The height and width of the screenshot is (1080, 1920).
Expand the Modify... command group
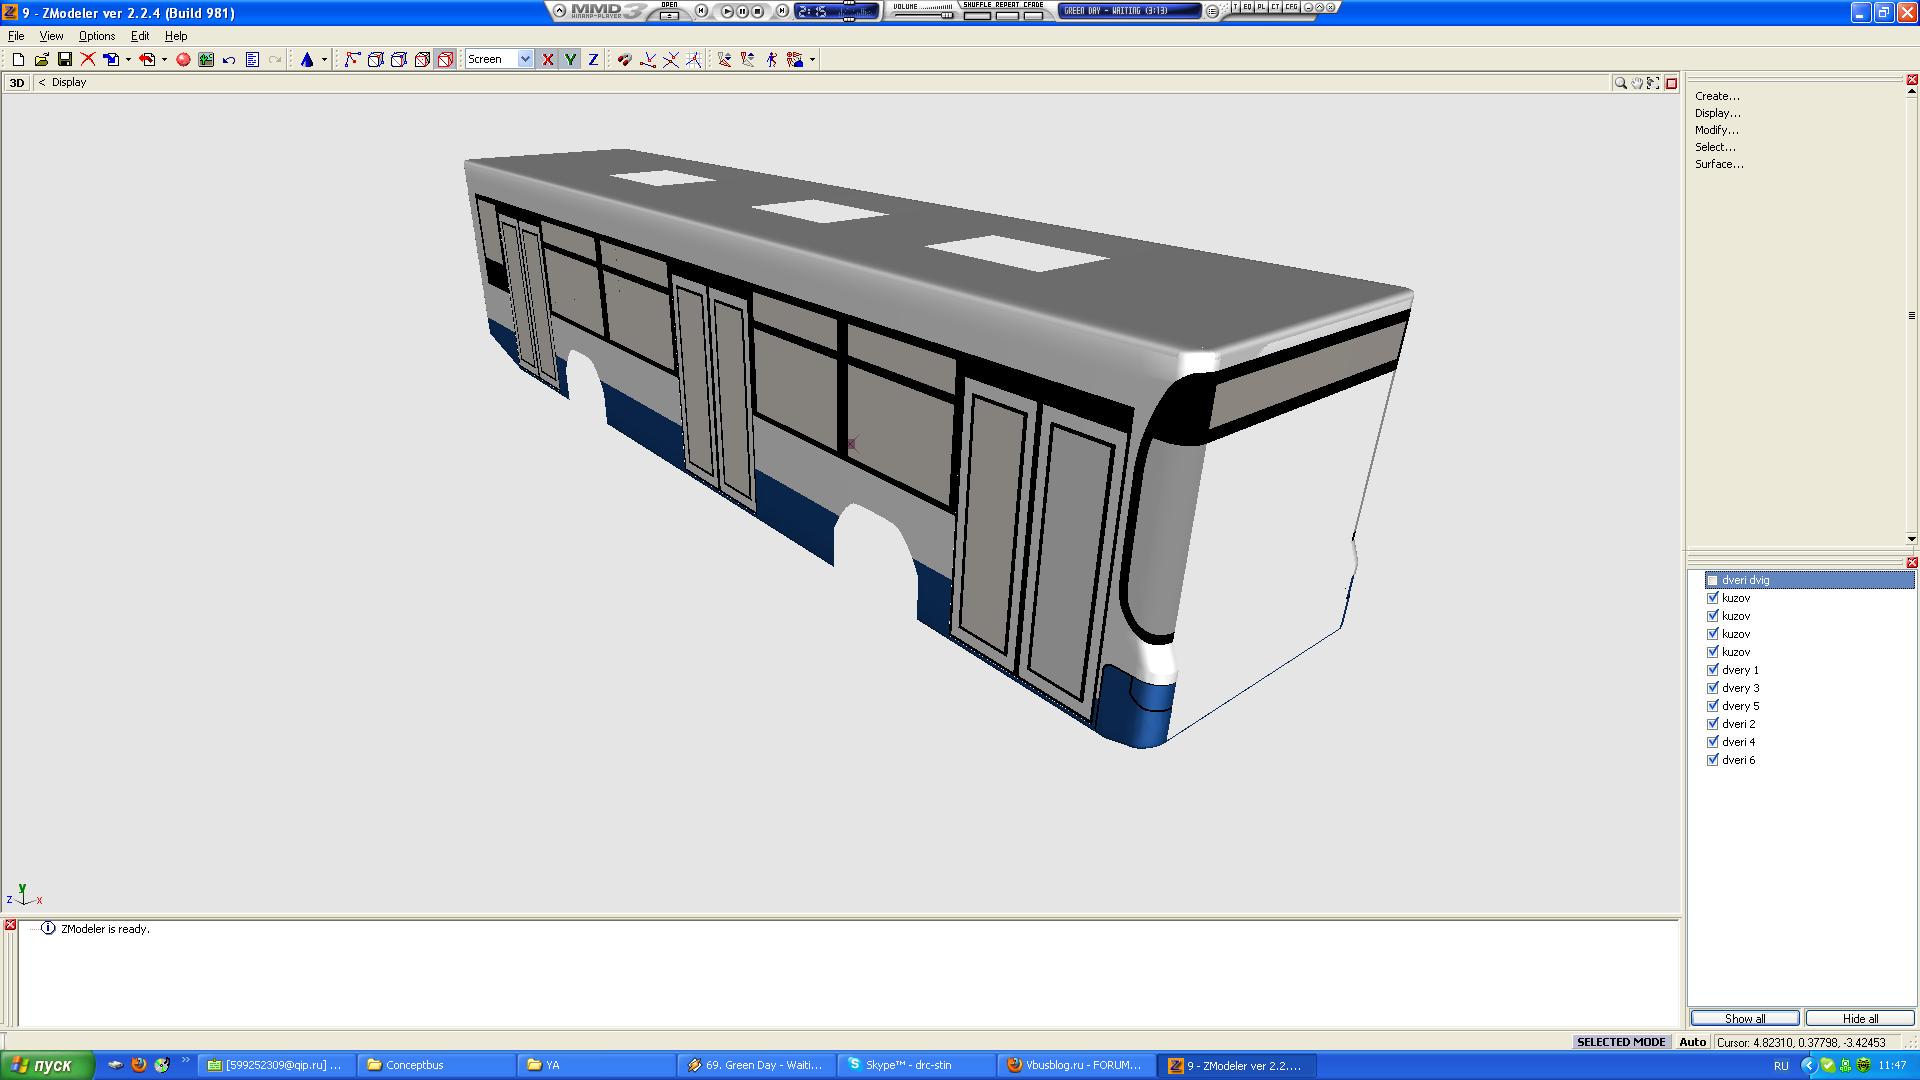tap(1716, 130)
